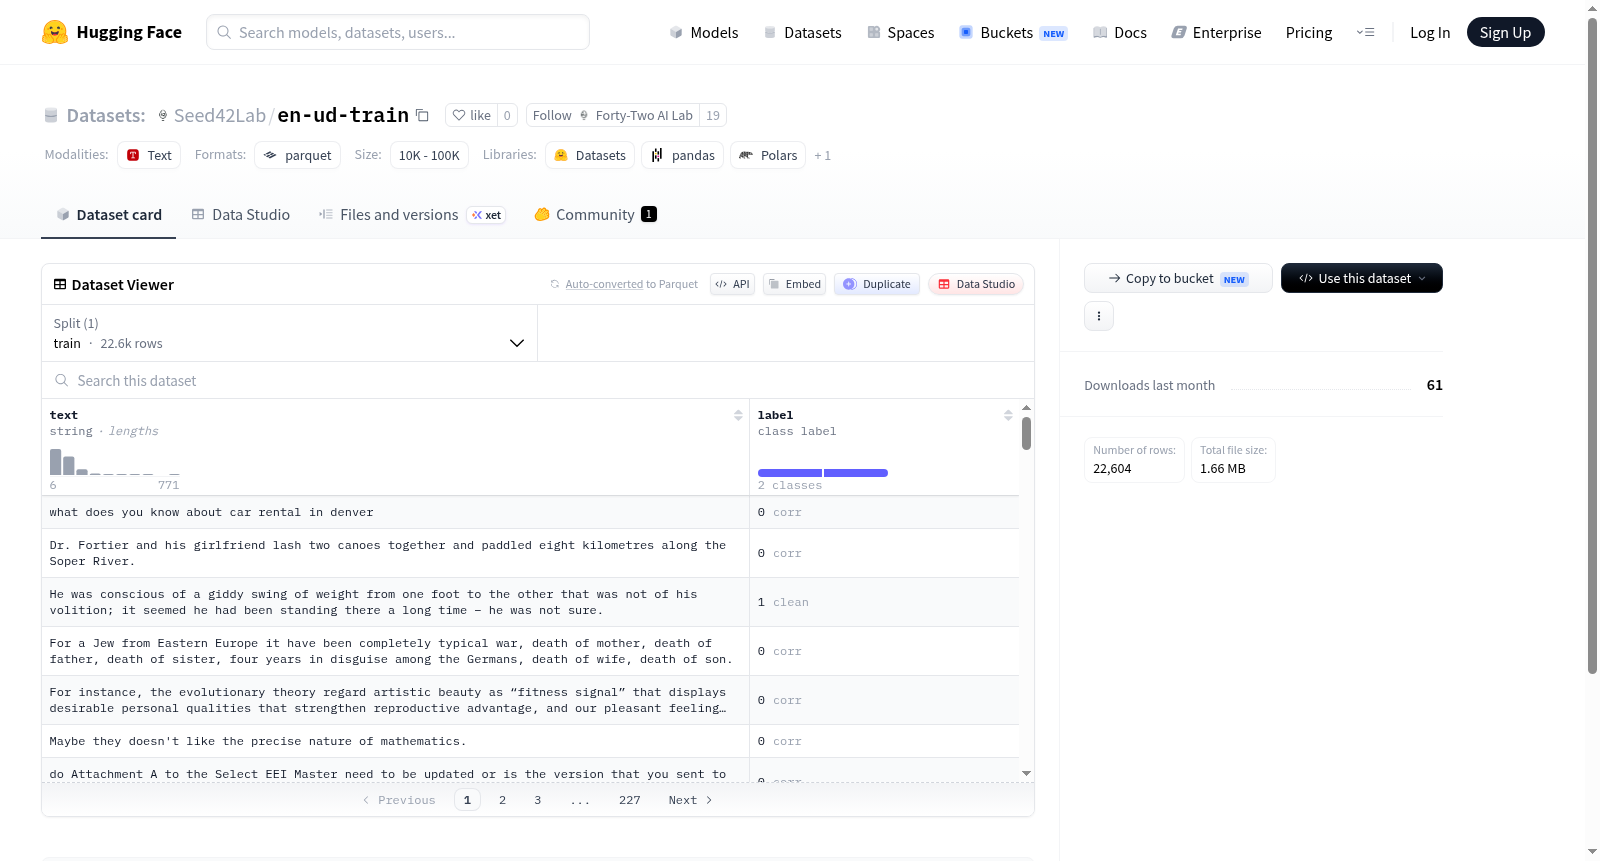This screenshot has height=861, width=1600.
Task: Click the right label class distribution bar
Action: [x=856, y=473]
